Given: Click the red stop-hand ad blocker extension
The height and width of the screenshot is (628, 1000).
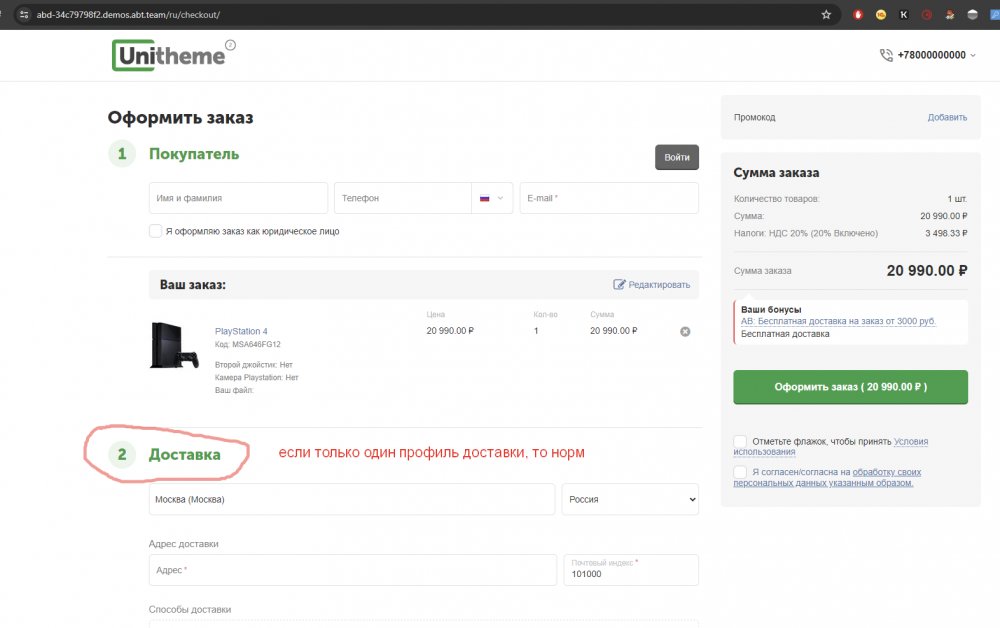Looking at the screenshot, I should (859, 15).
